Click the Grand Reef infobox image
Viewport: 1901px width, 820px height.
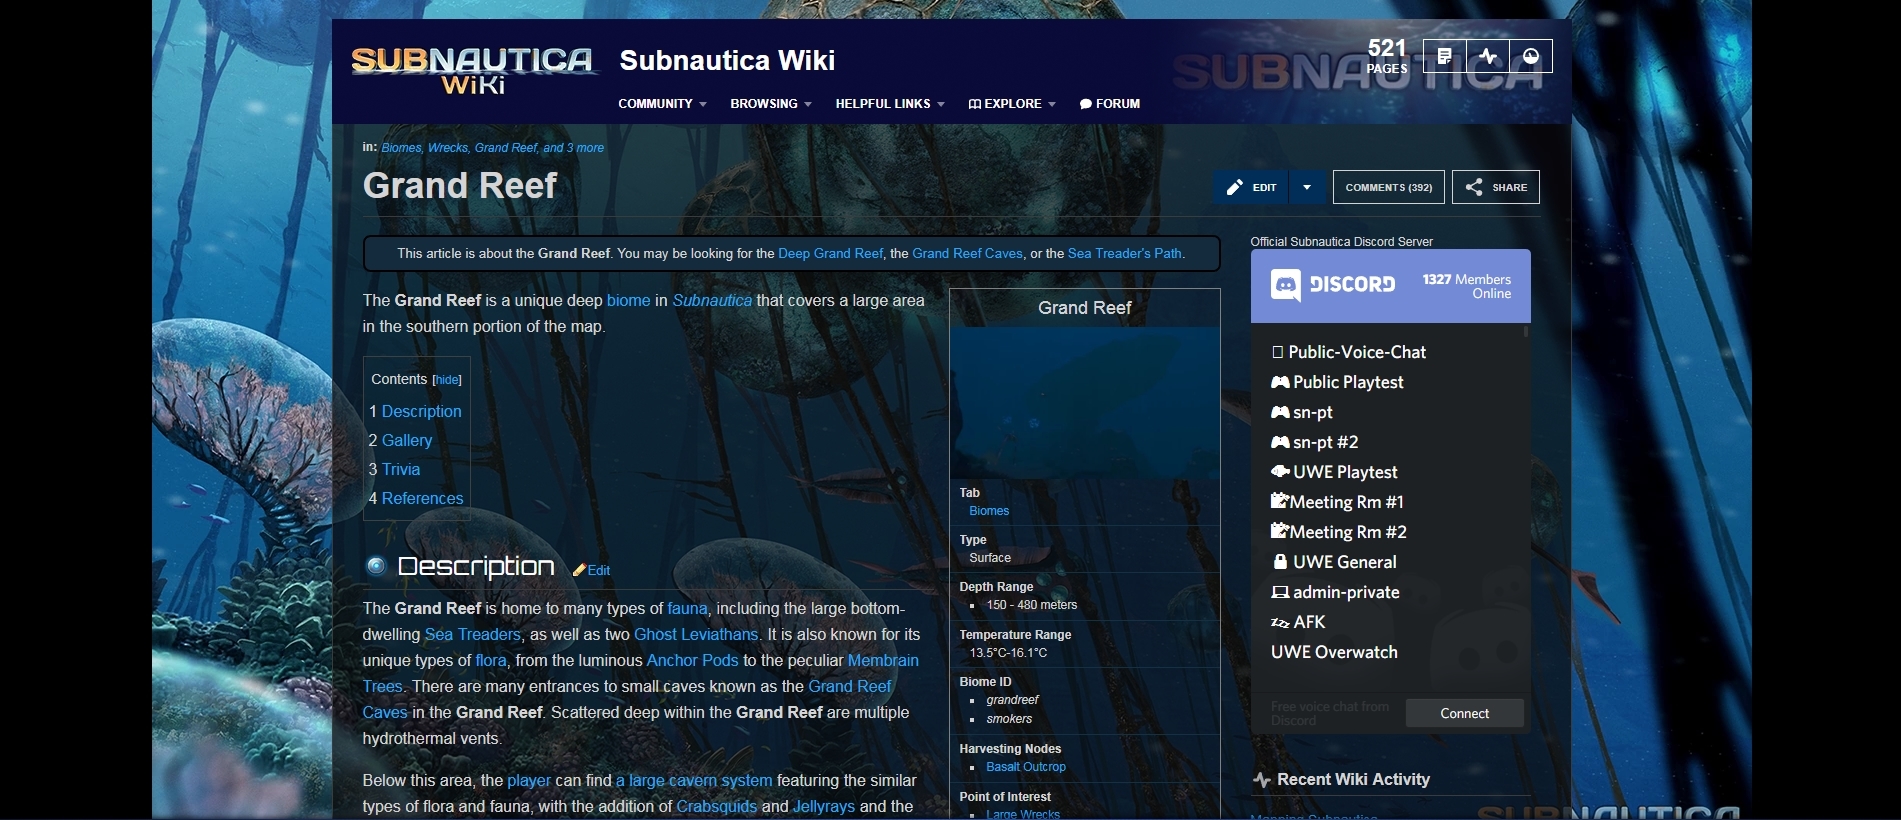tap(1085, 402)
